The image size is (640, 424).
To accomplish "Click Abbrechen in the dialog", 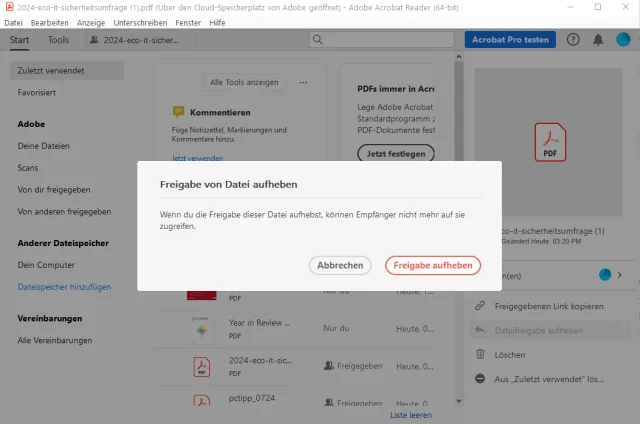I will (340, 265).
